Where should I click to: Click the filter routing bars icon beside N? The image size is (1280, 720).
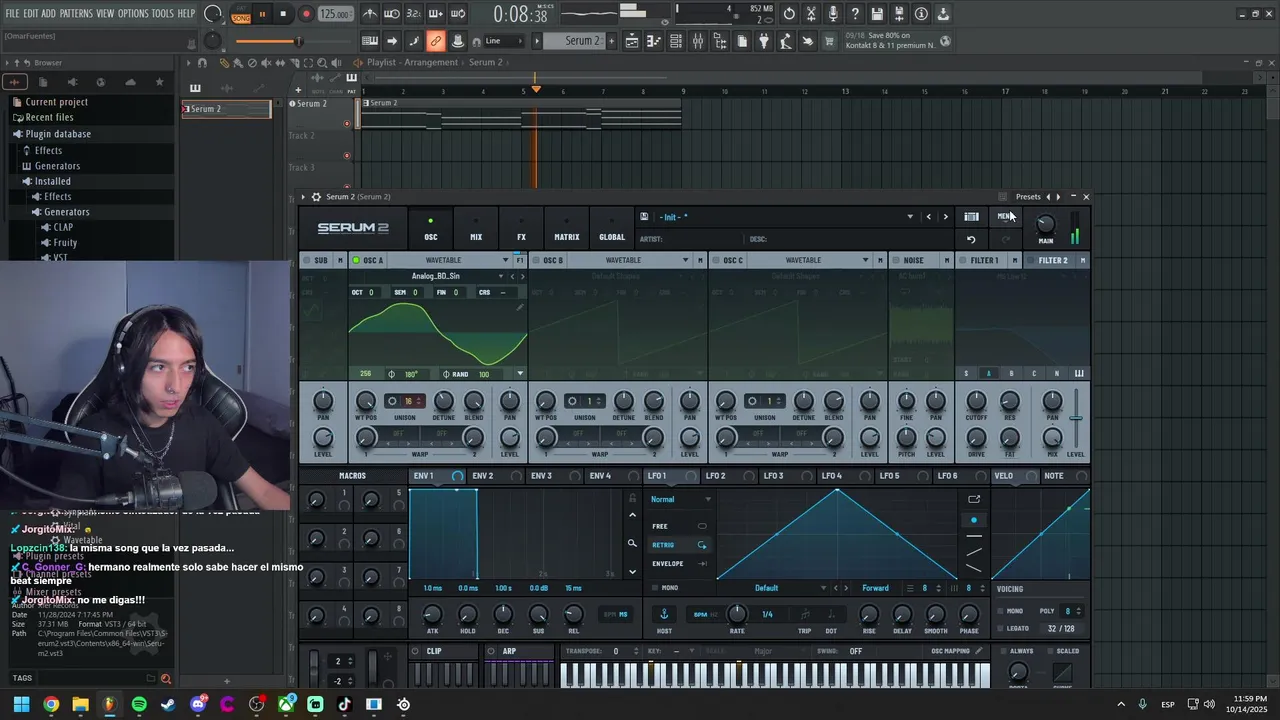pos(1079,374)
